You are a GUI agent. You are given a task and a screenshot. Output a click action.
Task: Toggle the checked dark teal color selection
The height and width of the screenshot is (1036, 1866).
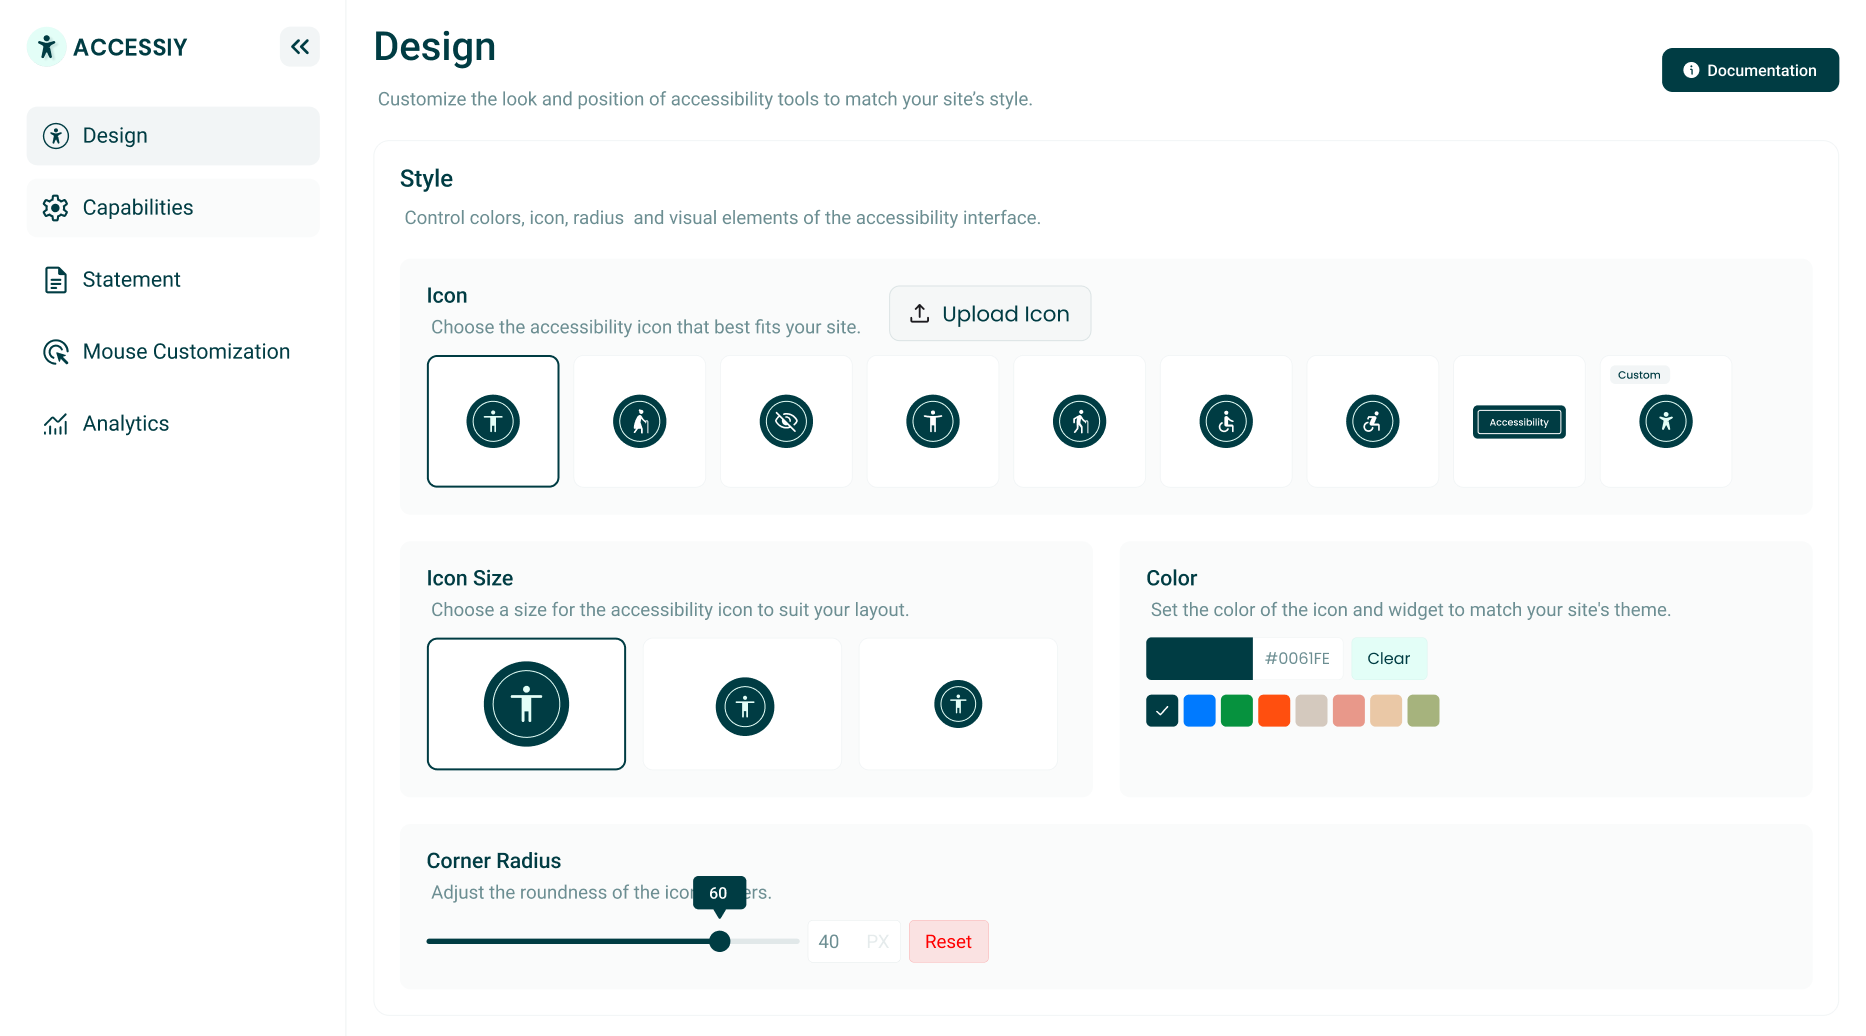tap(1161, 710)
